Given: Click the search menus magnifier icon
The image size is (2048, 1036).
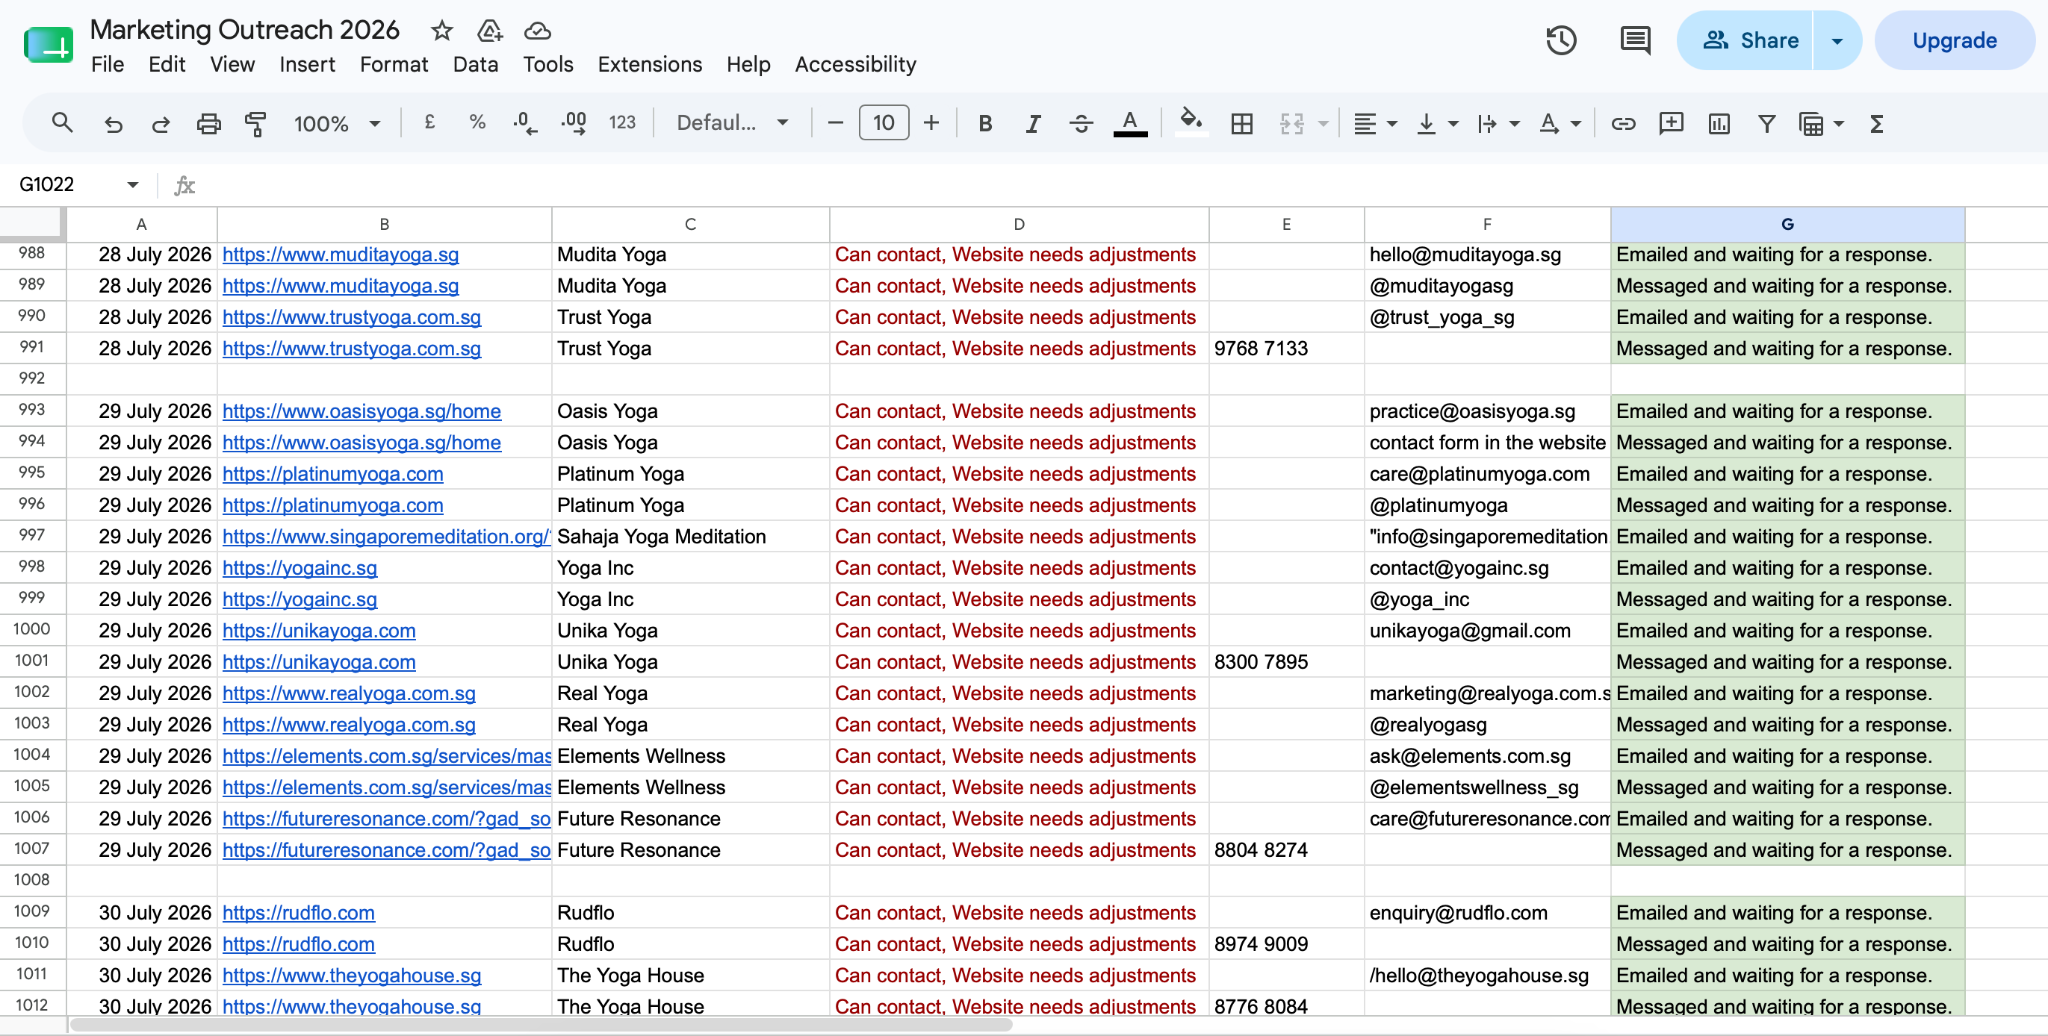Looking at the screenshot, I should tap(62, 123).
